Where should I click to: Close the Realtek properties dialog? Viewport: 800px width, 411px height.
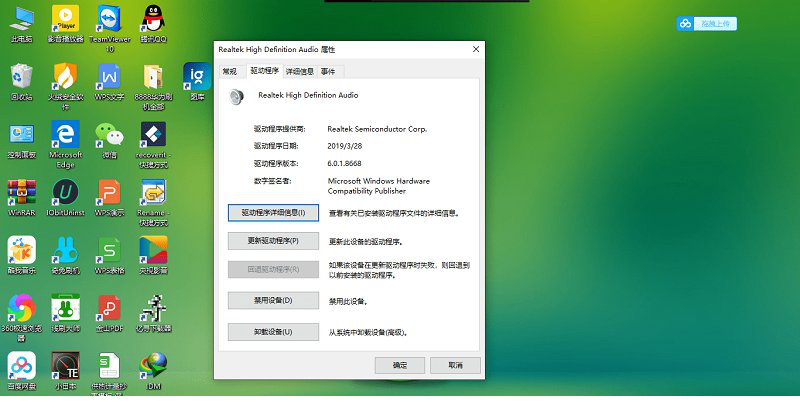click(476, 49)
